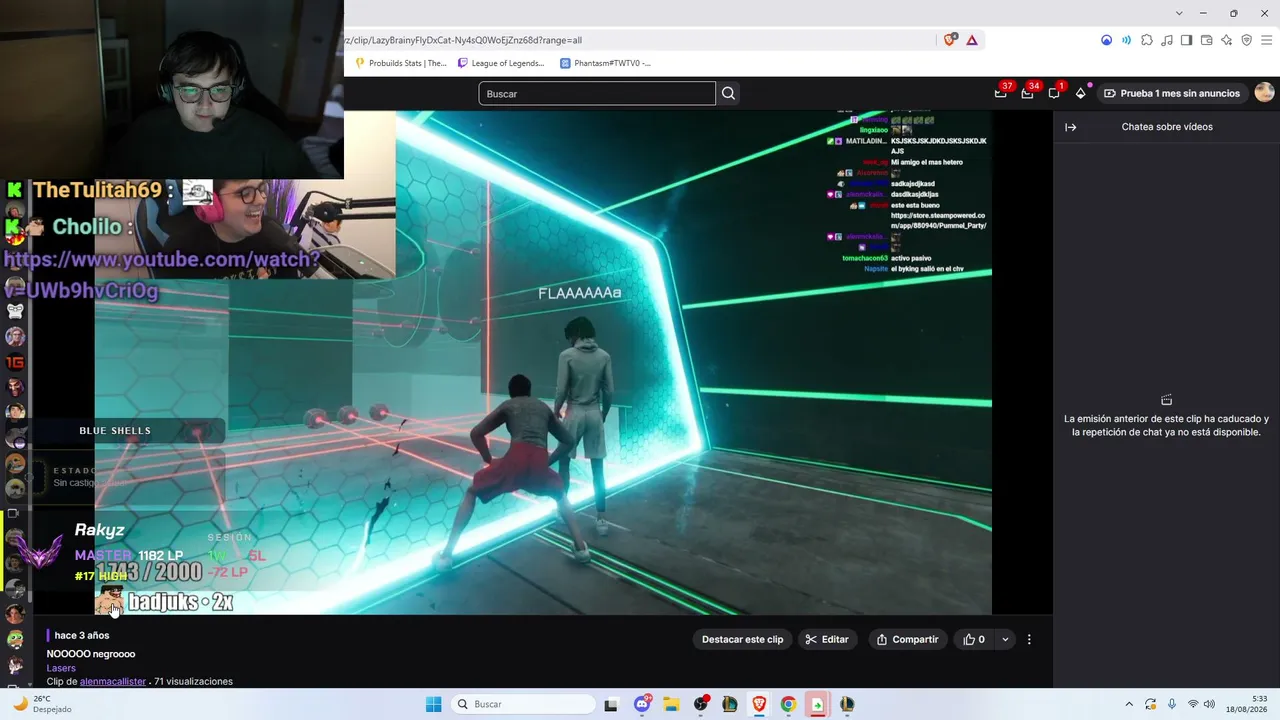
Task: Click the Windows taskbar Buscar search box
Action: pos(521,704)
